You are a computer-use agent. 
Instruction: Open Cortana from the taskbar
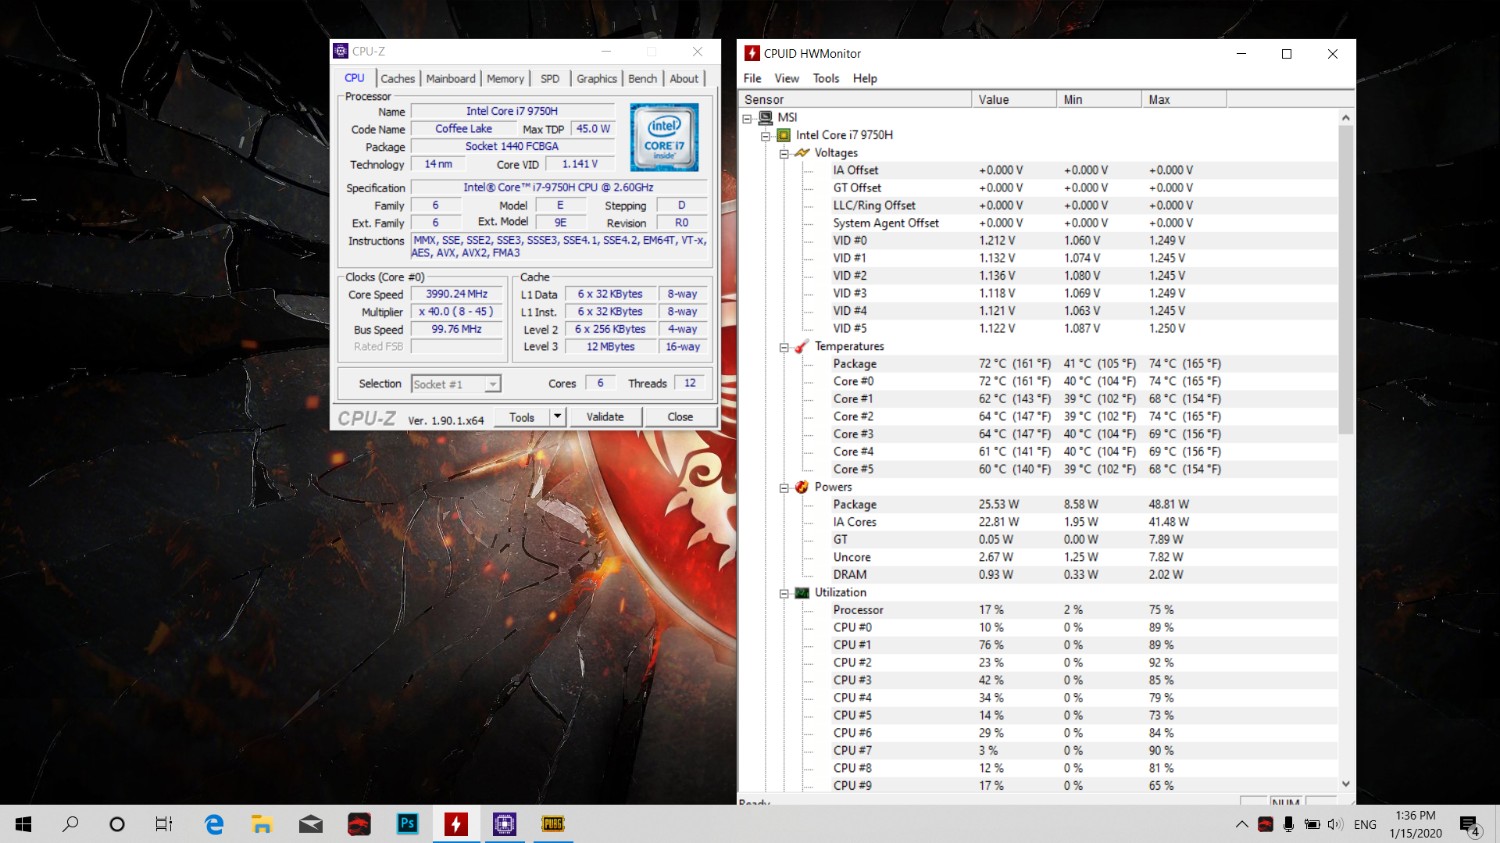[x=117, y=824]
